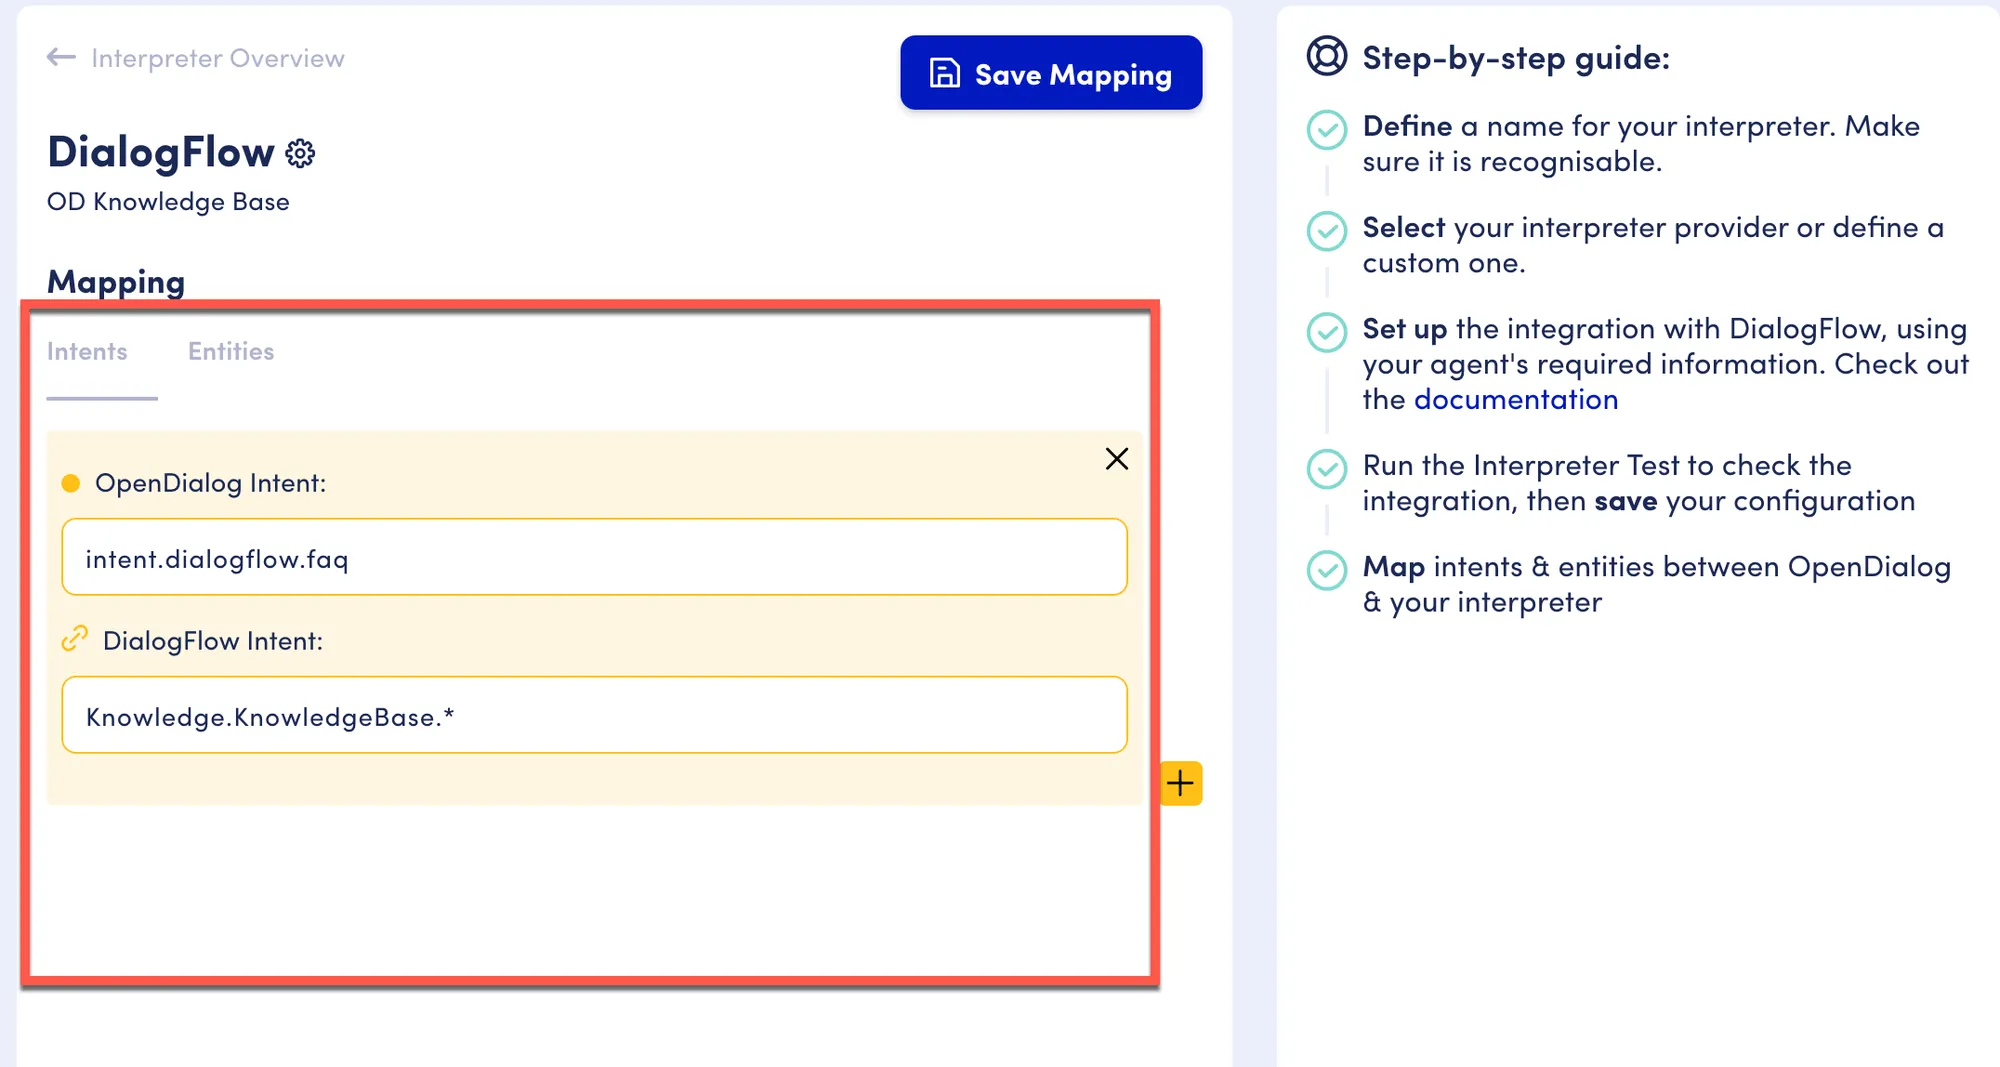Focus the OpenDialog Intent input field
The height and width of the screenshot is (1067, 2000).
[x=594, y=557]
